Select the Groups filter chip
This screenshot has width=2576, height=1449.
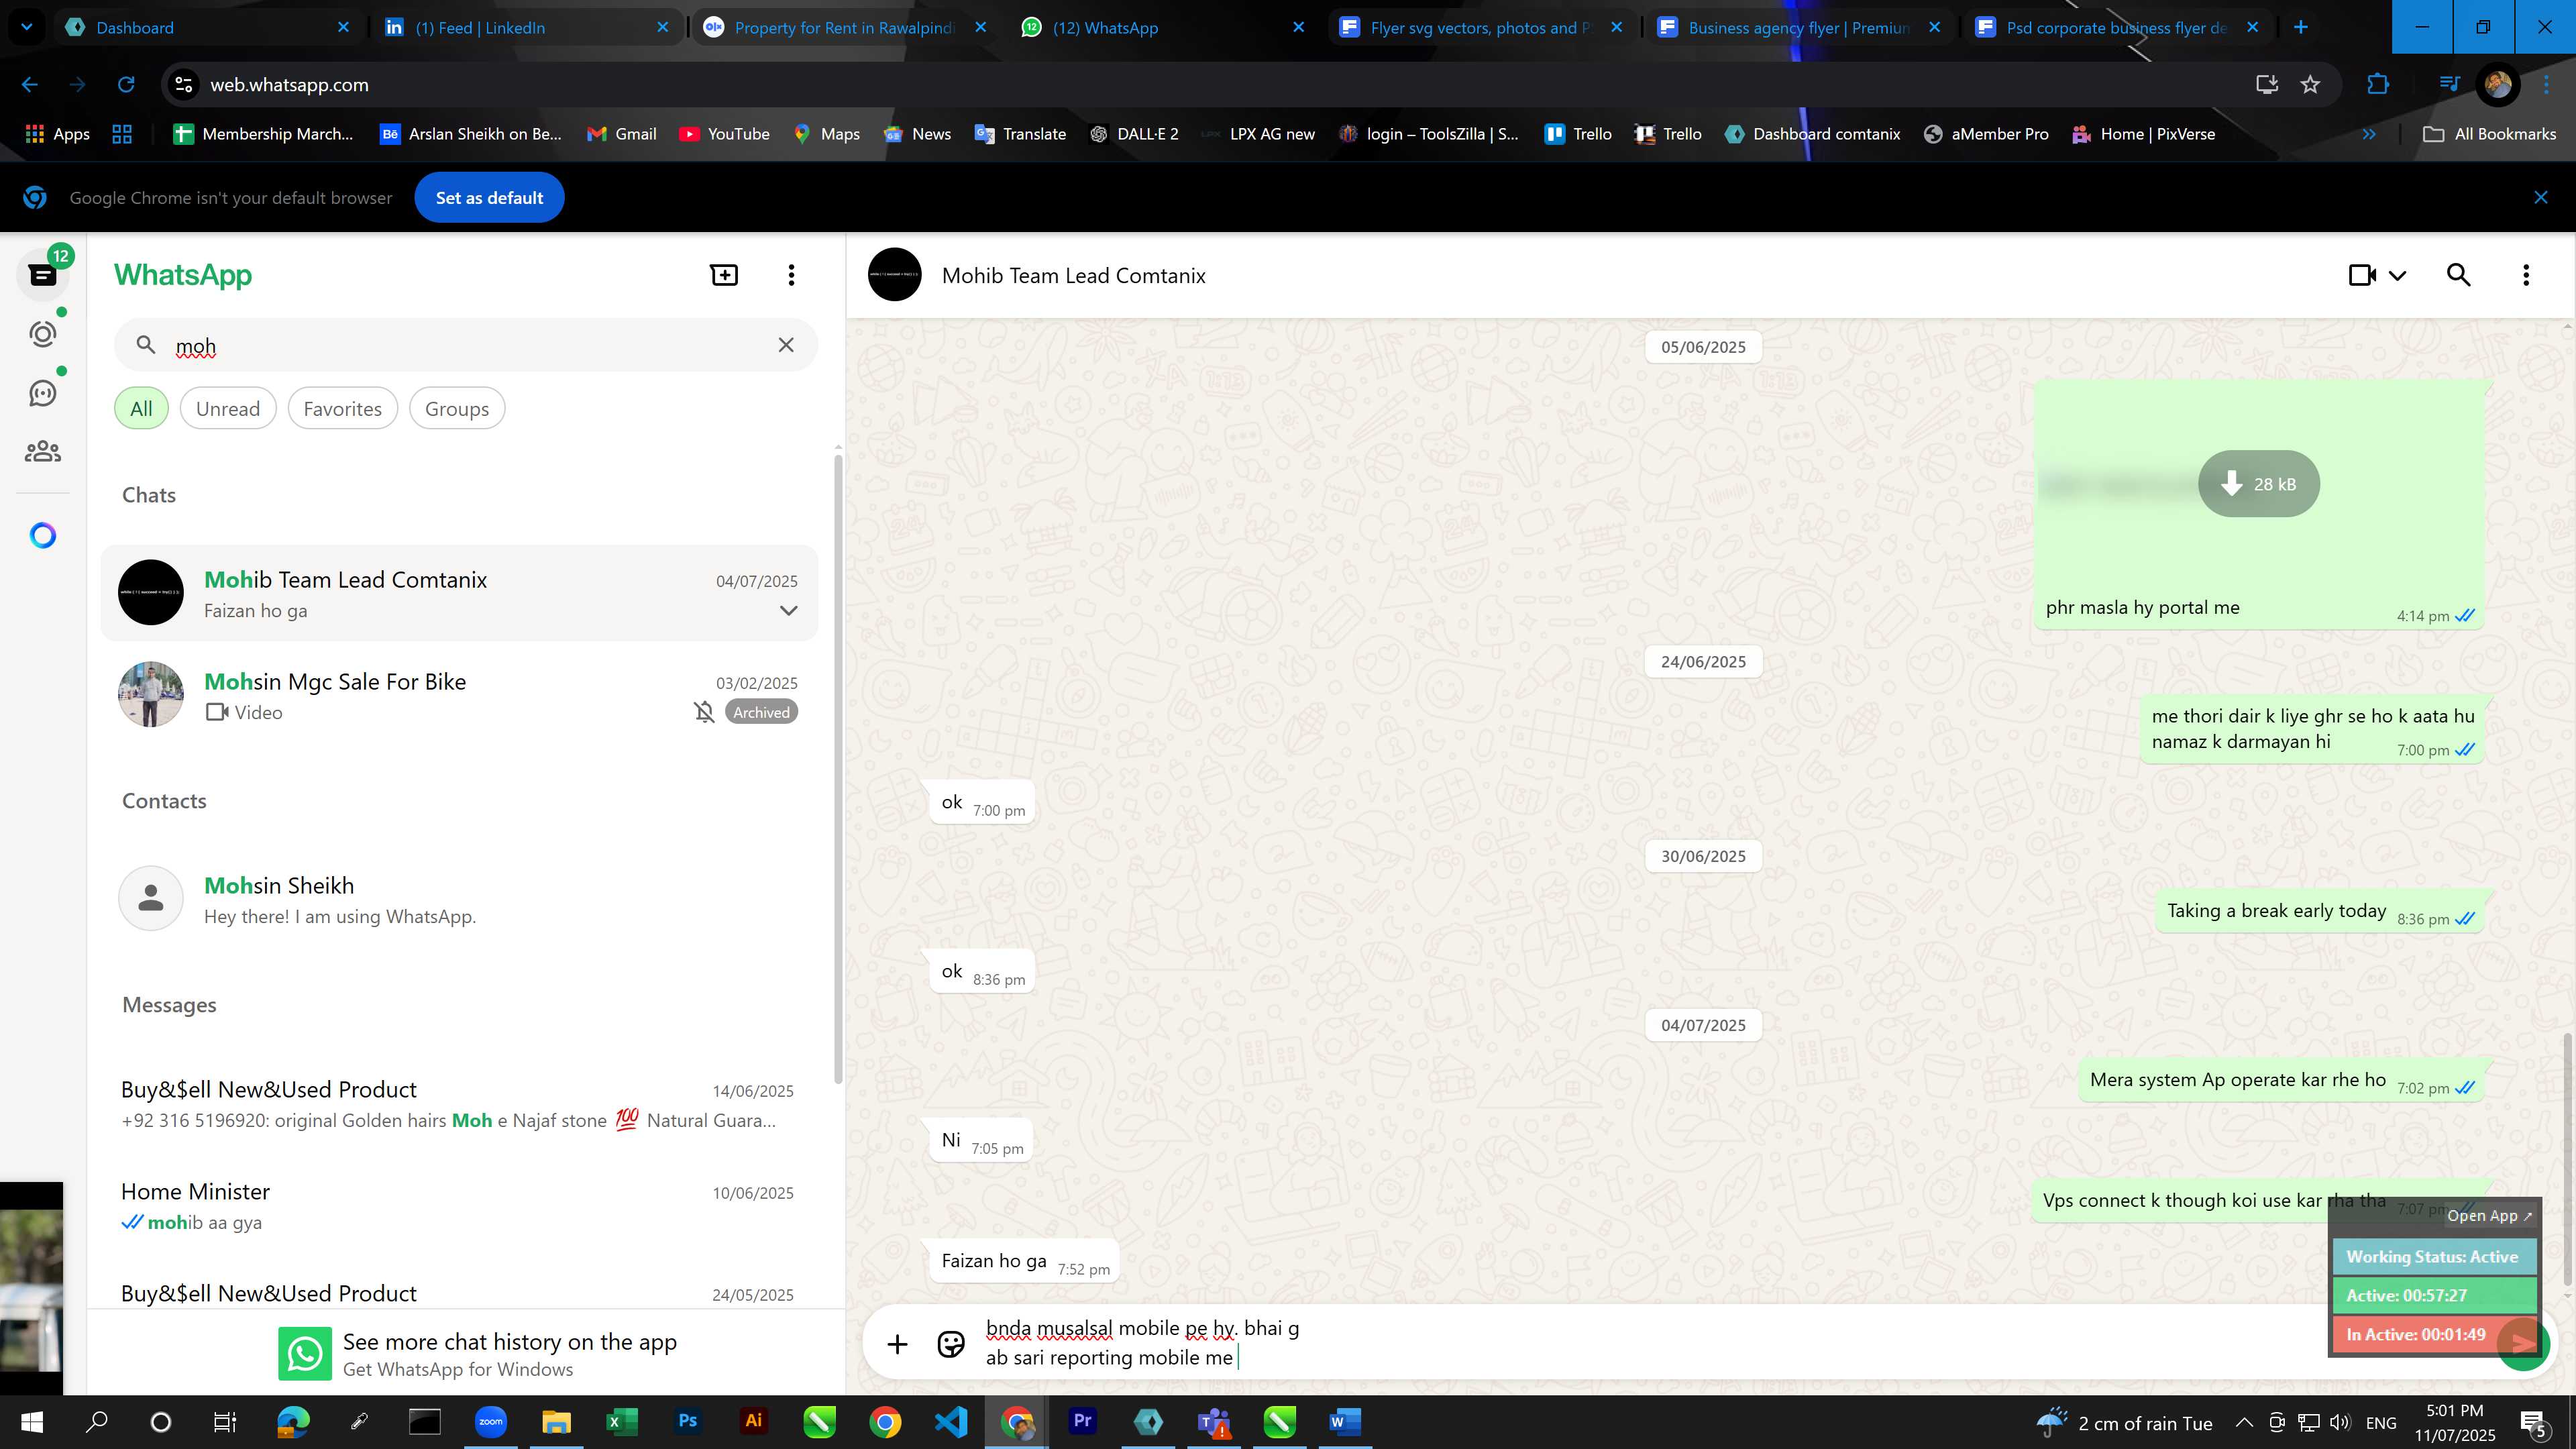click(x=457, y=408)
